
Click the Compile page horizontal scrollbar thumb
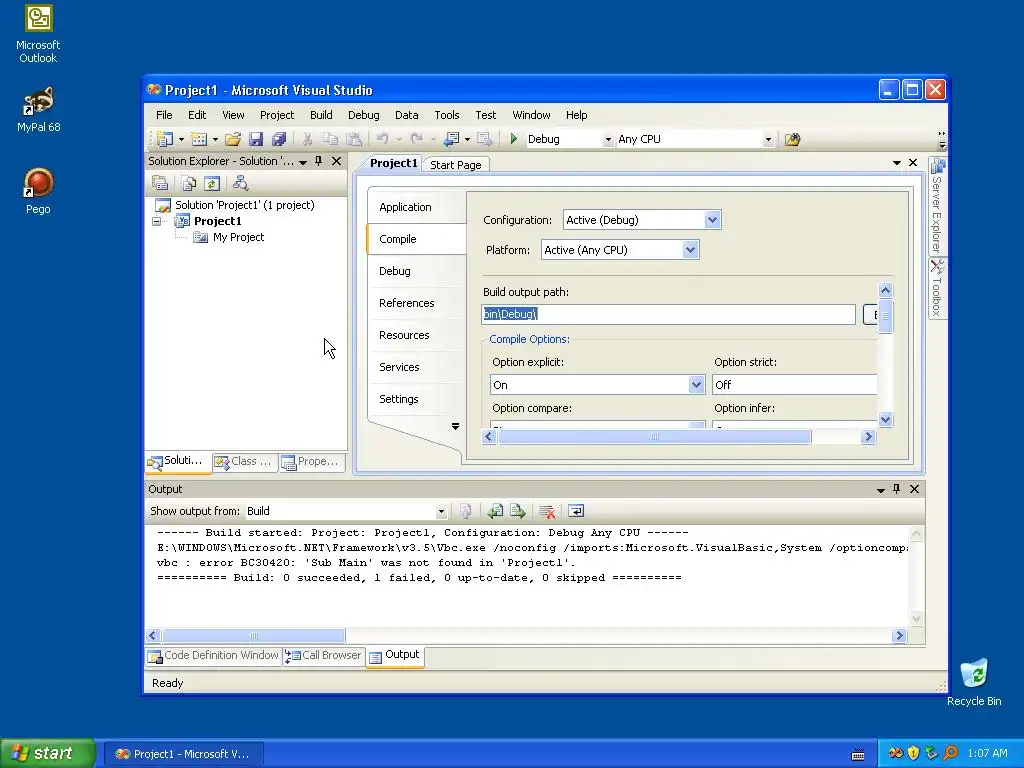pos(654,437)
